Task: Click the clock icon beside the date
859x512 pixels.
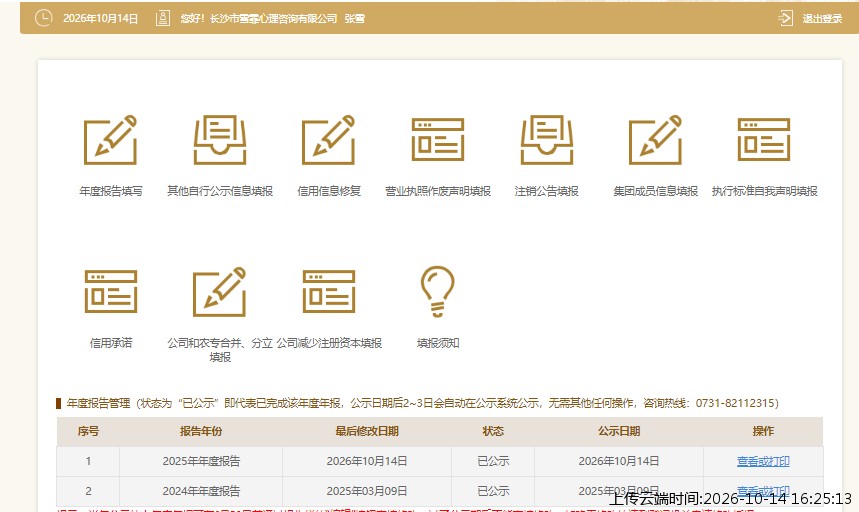Action: (x=43, y=18)
